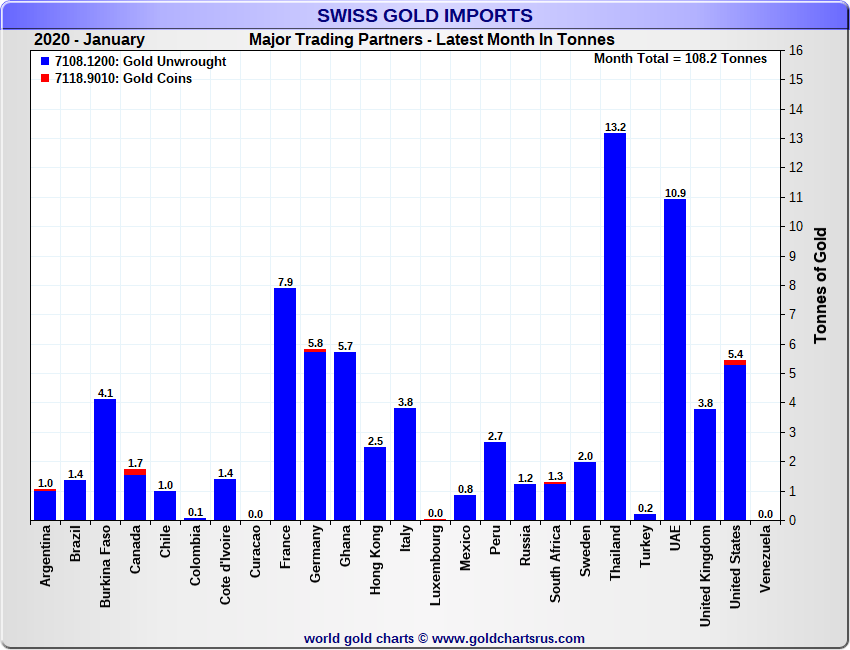The height and width of the screenshot is (650, 850).
Task: Click the Burkina Faso bar
Action: [x=105, y=460]
